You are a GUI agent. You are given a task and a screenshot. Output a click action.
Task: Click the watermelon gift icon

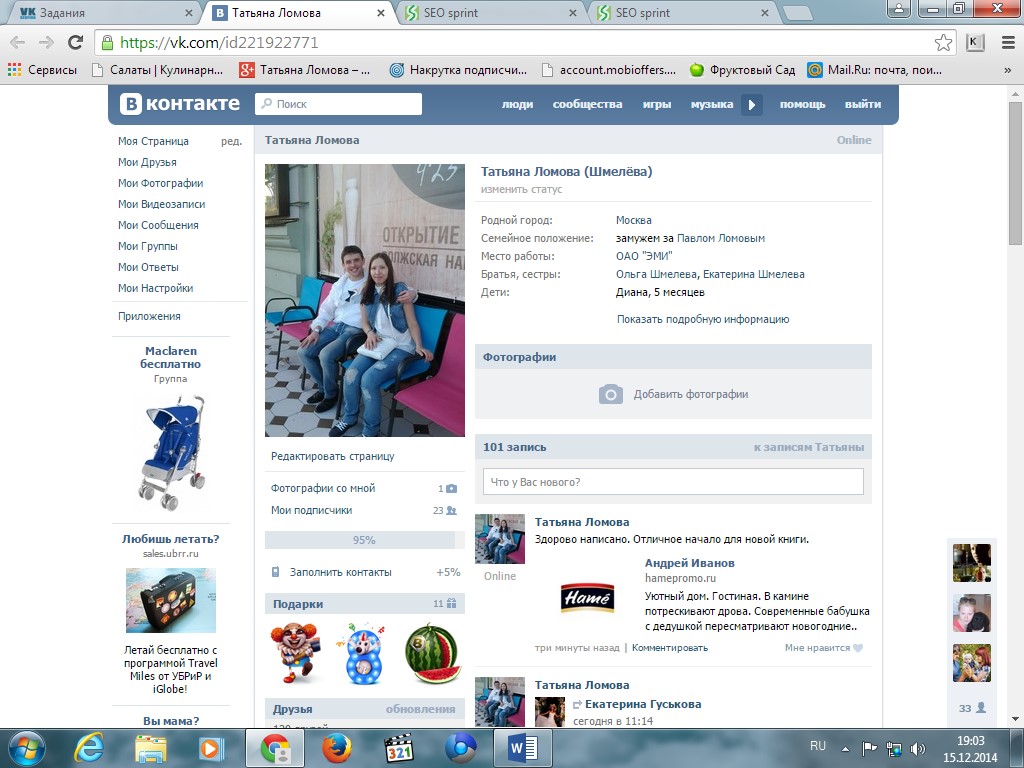[432, 652]
